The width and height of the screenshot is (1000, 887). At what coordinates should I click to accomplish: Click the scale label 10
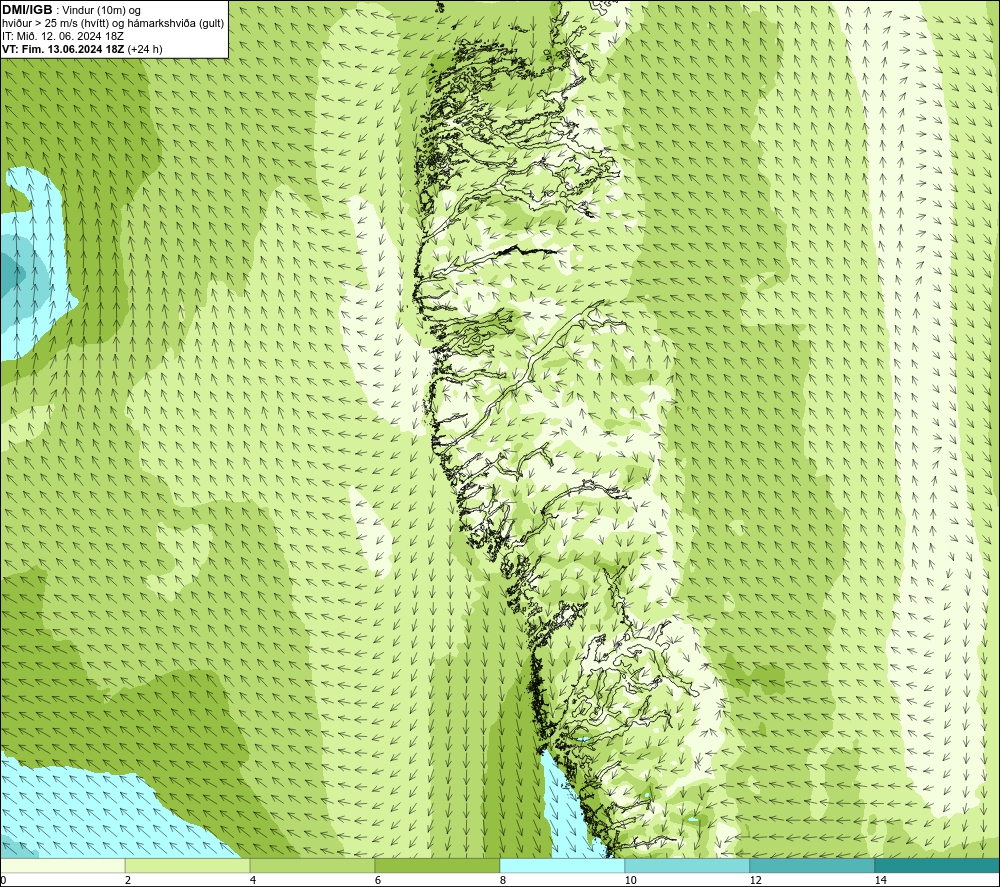coord(630,880)
